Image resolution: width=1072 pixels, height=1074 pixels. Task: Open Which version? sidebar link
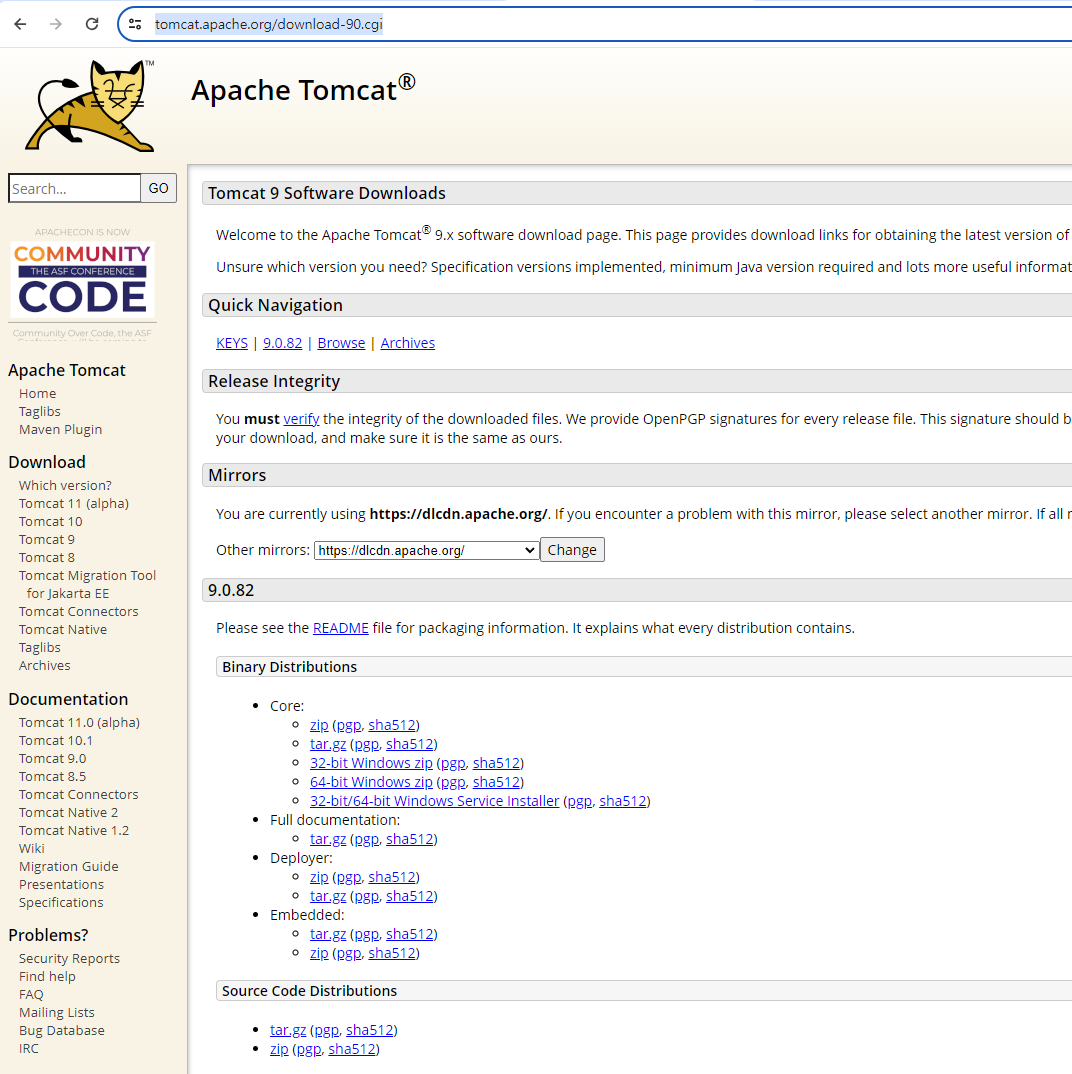(x=65, y=485)
